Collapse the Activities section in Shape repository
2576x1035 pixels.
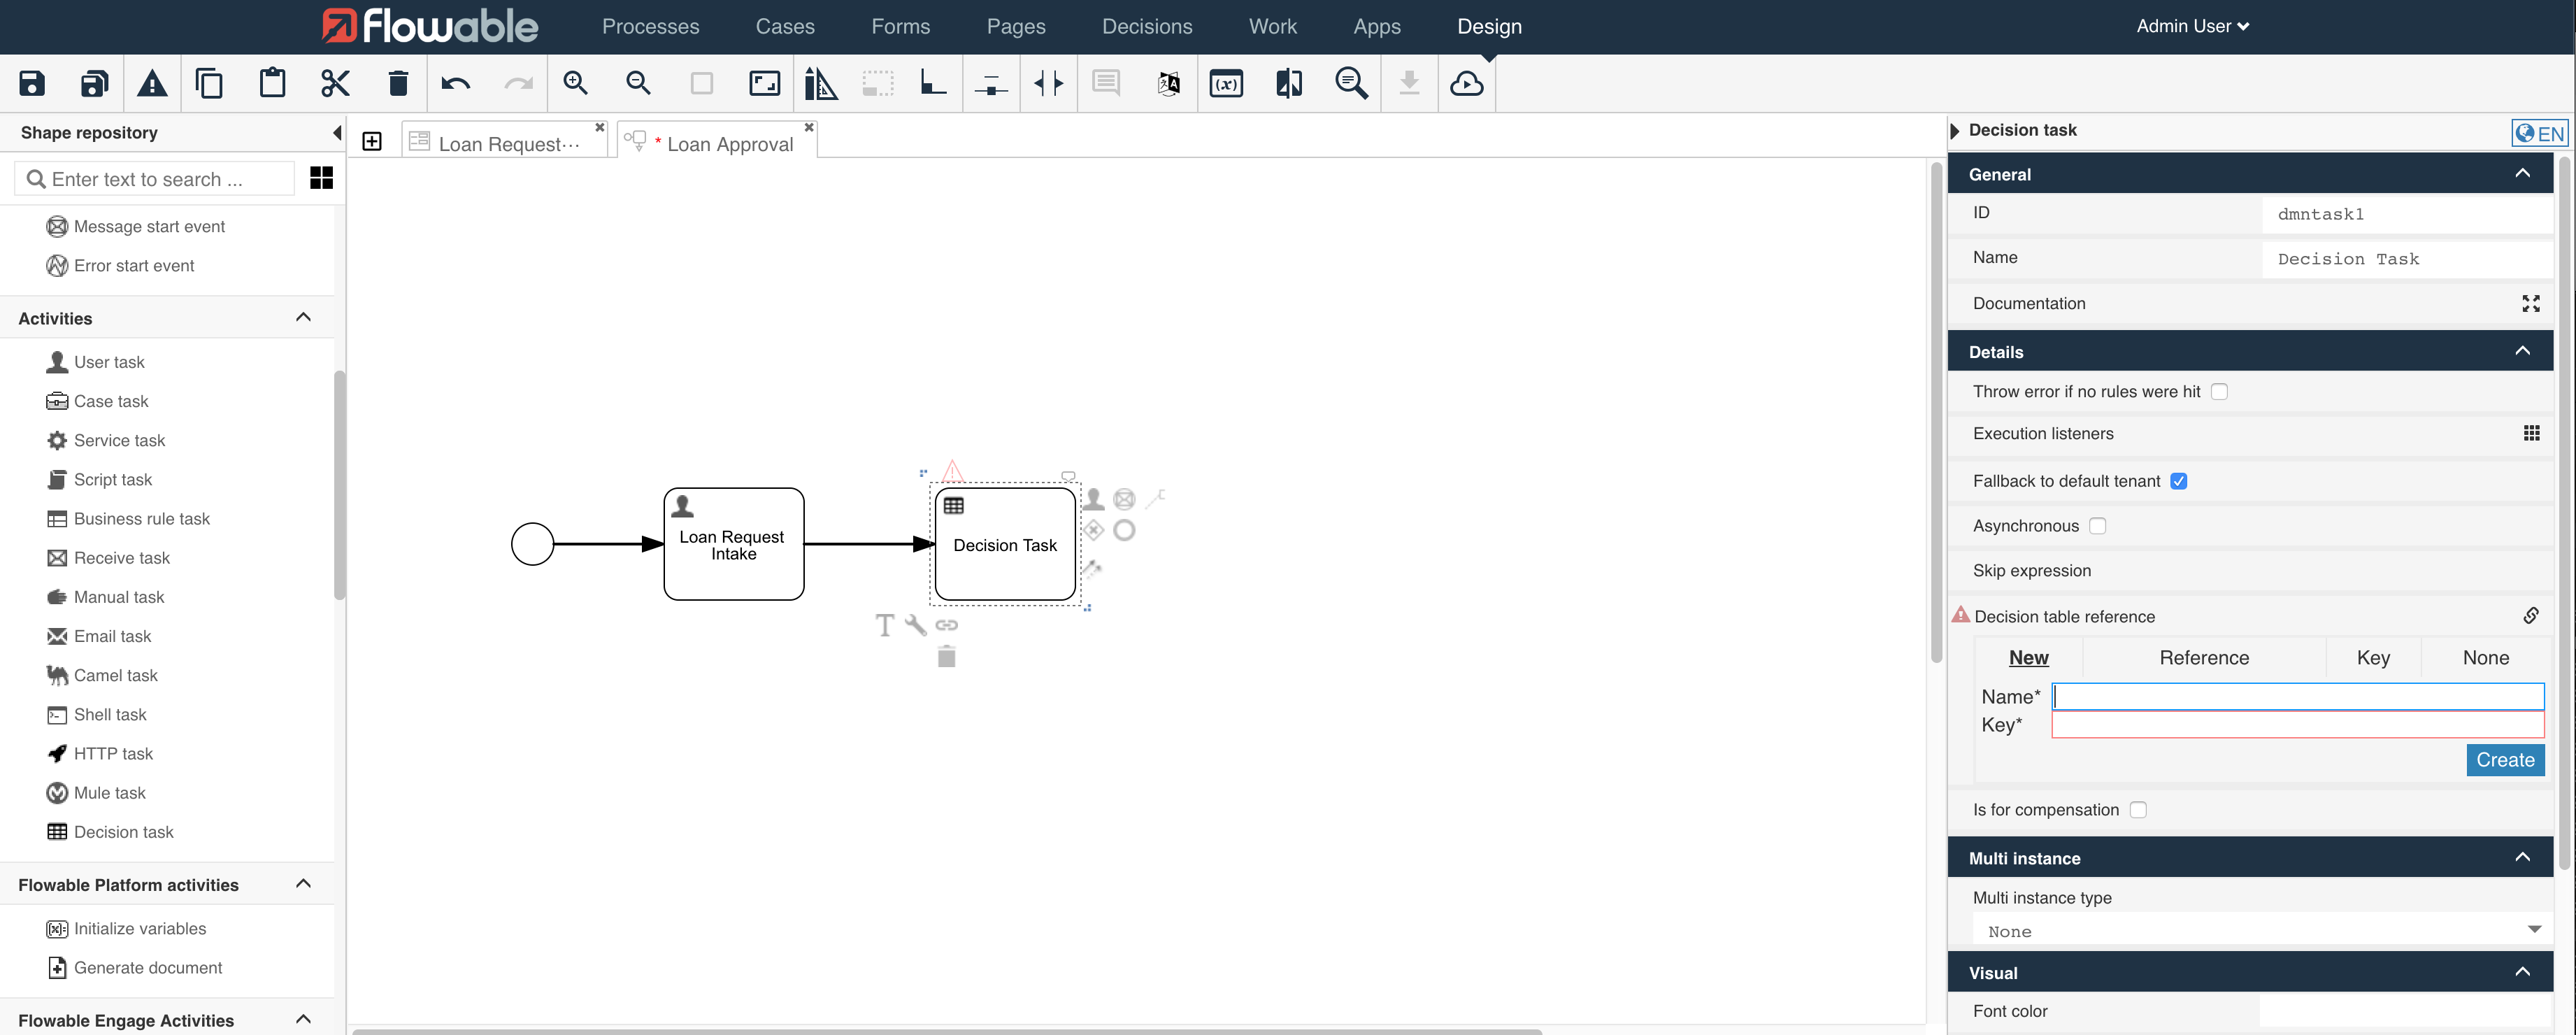point(303,317)
